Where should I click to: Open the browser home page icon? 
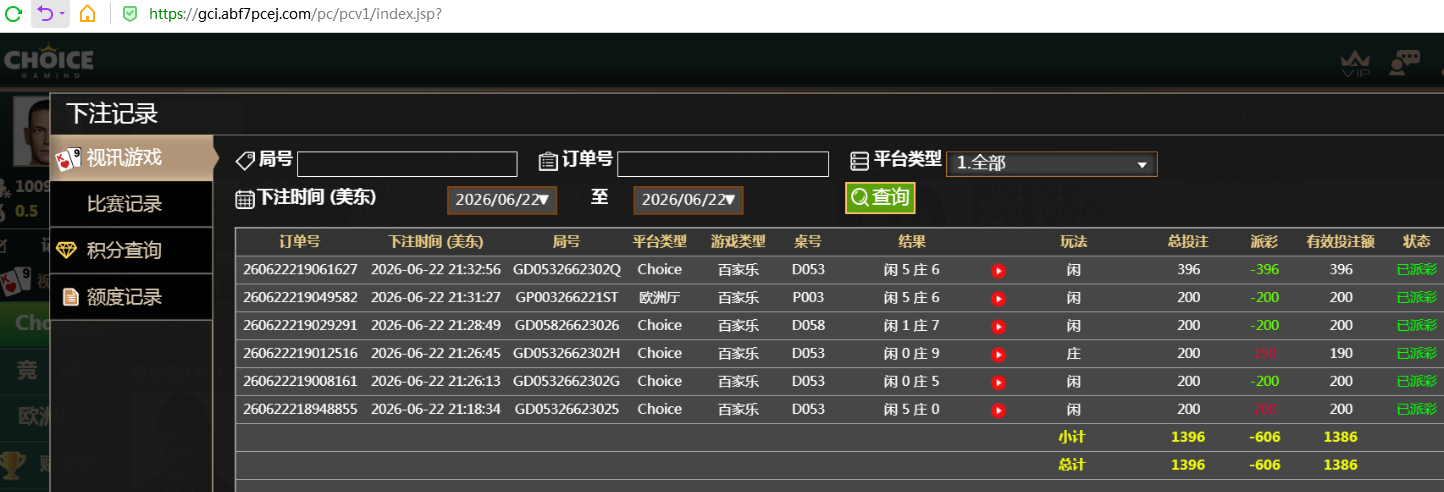[88, 14]
